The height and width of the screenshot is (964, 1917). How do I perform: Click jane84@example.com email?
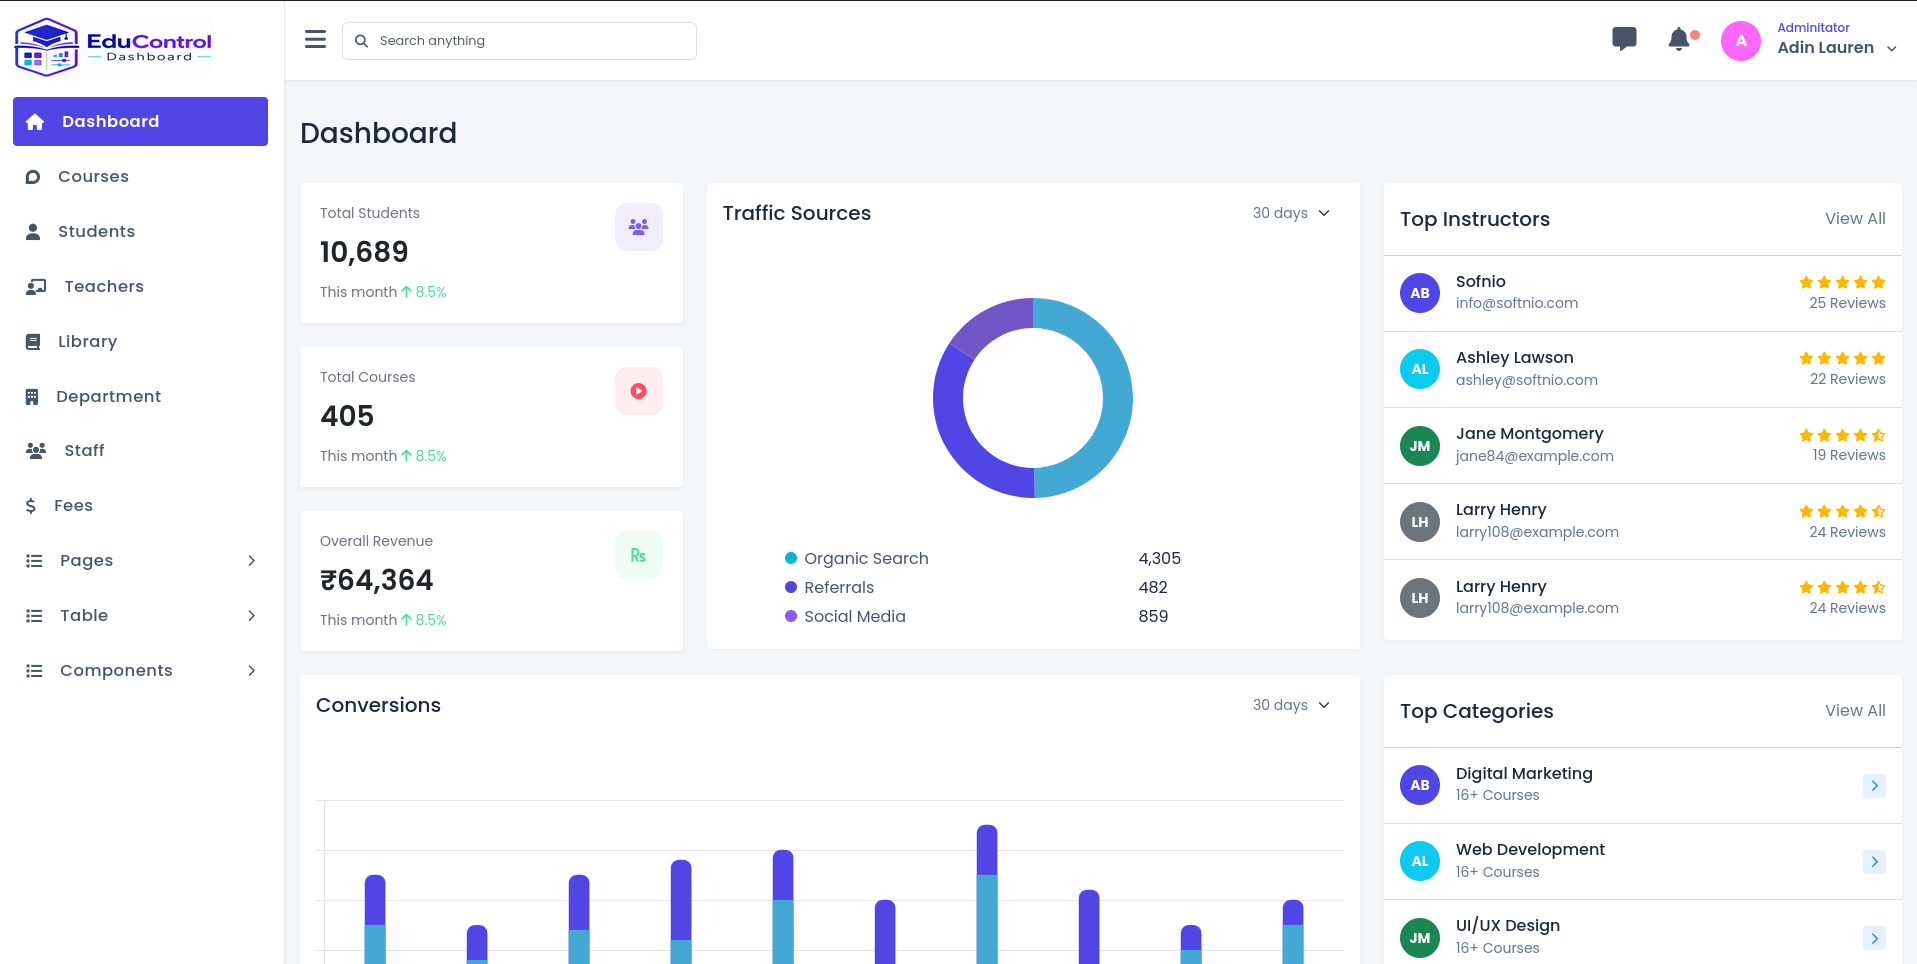[x=1534, y=456]
